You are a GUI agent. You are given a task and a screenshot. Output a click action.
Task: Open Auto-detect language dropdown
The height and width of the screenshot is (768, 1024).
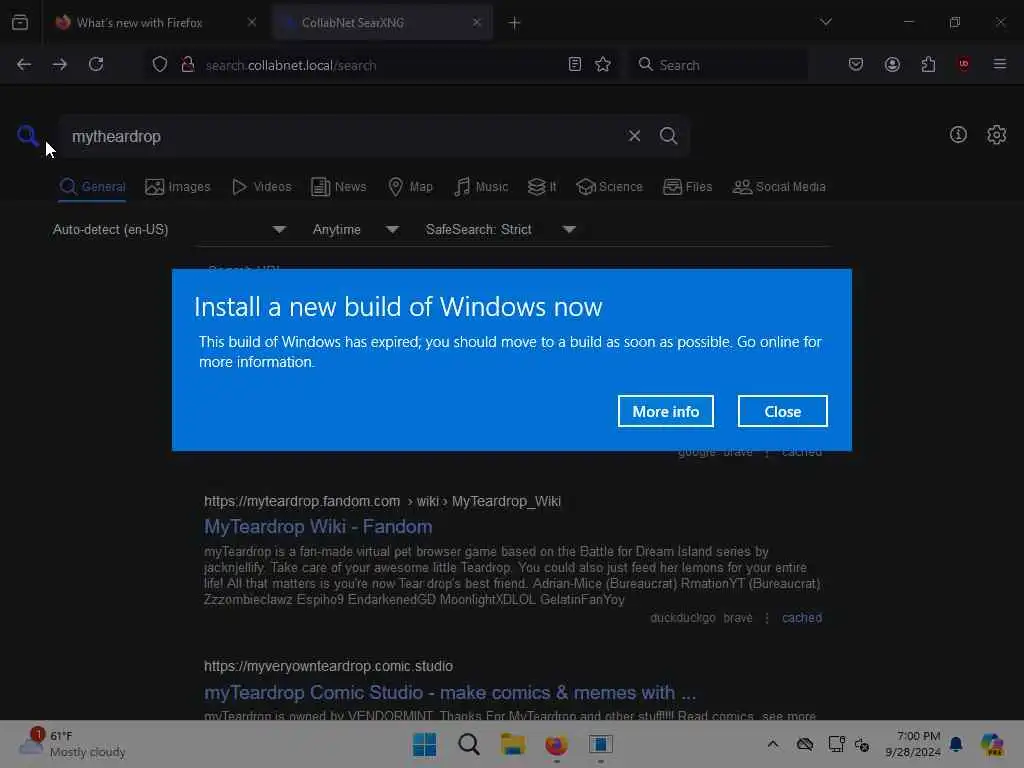coord(169,229)
